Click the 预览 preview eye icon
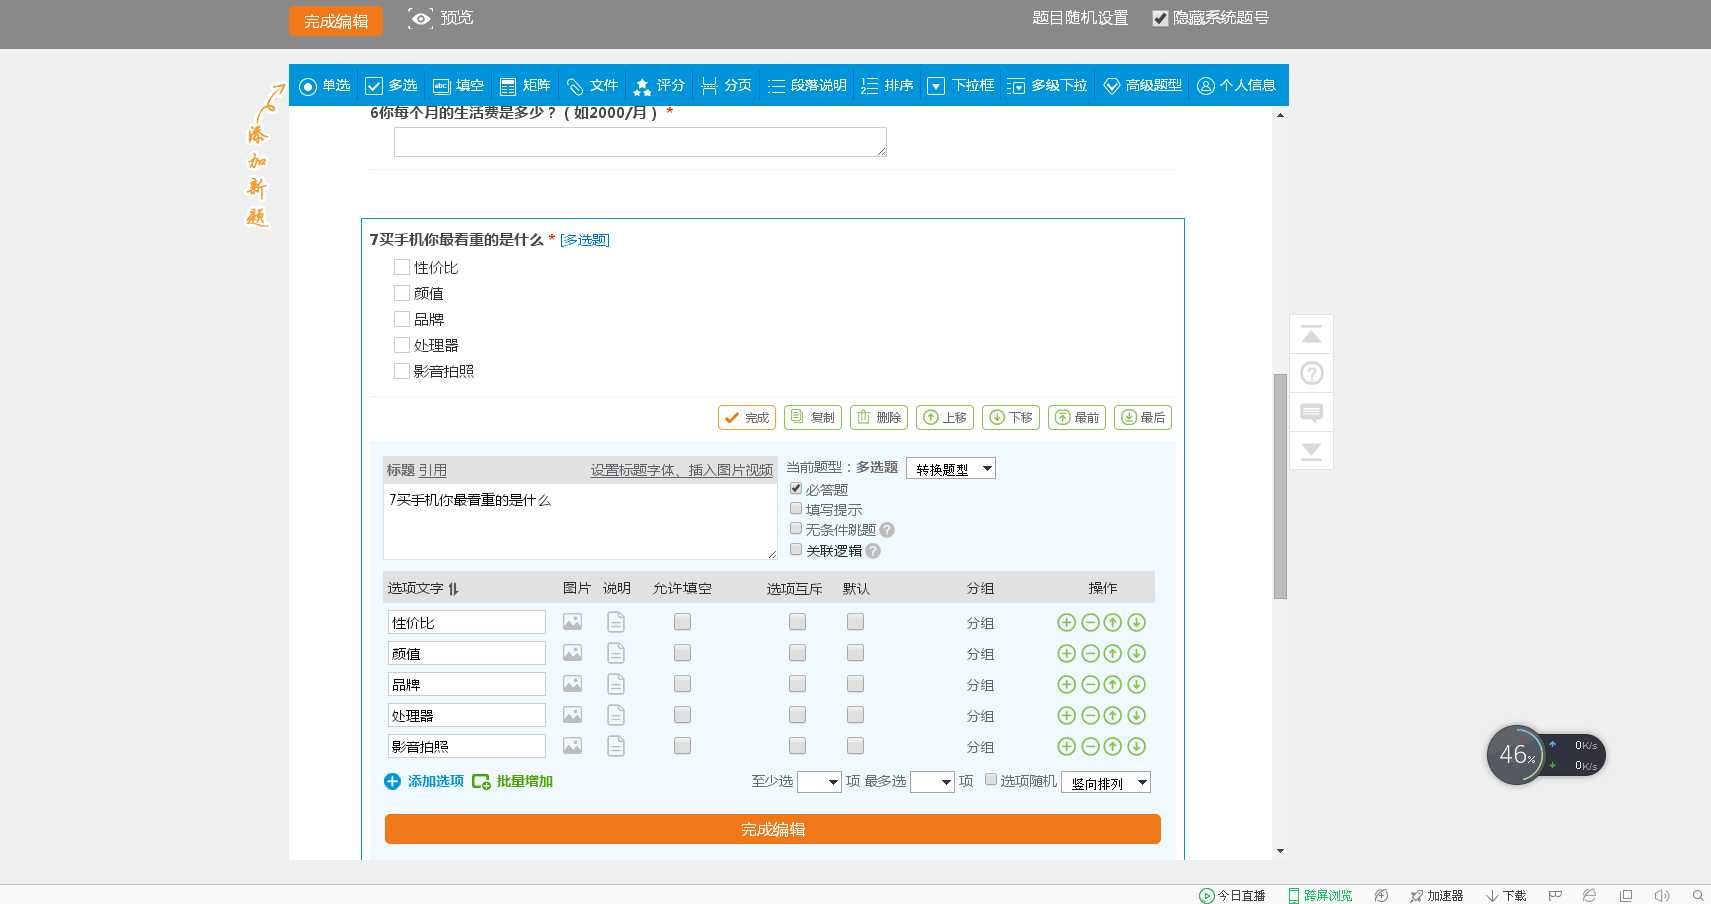Image resolution: width=1711 pixels, height=904 pixels. [x=421, y=18]
